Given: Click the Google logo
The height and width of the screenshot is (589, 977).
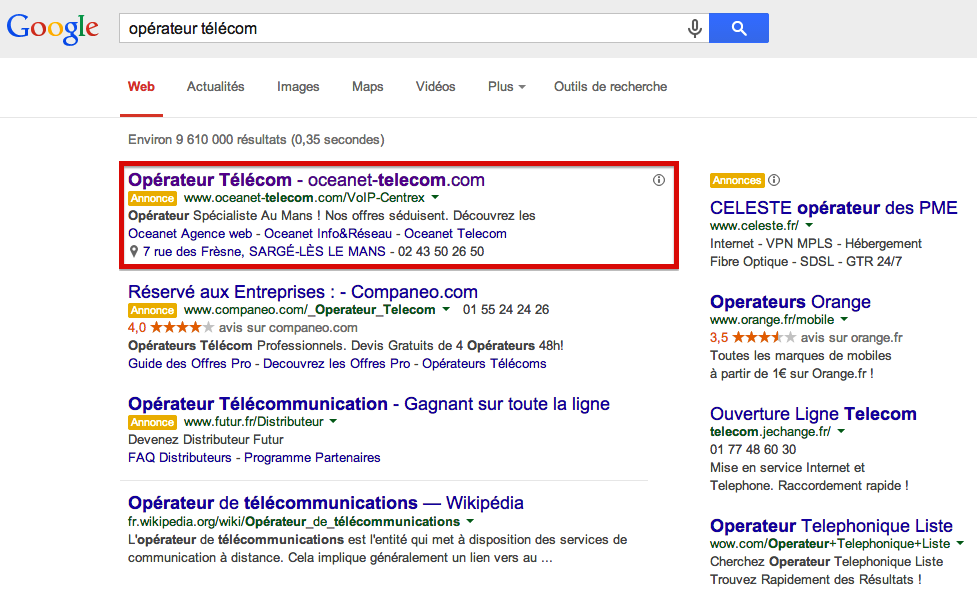Looking at the screenshot, I should coord(52,29).
